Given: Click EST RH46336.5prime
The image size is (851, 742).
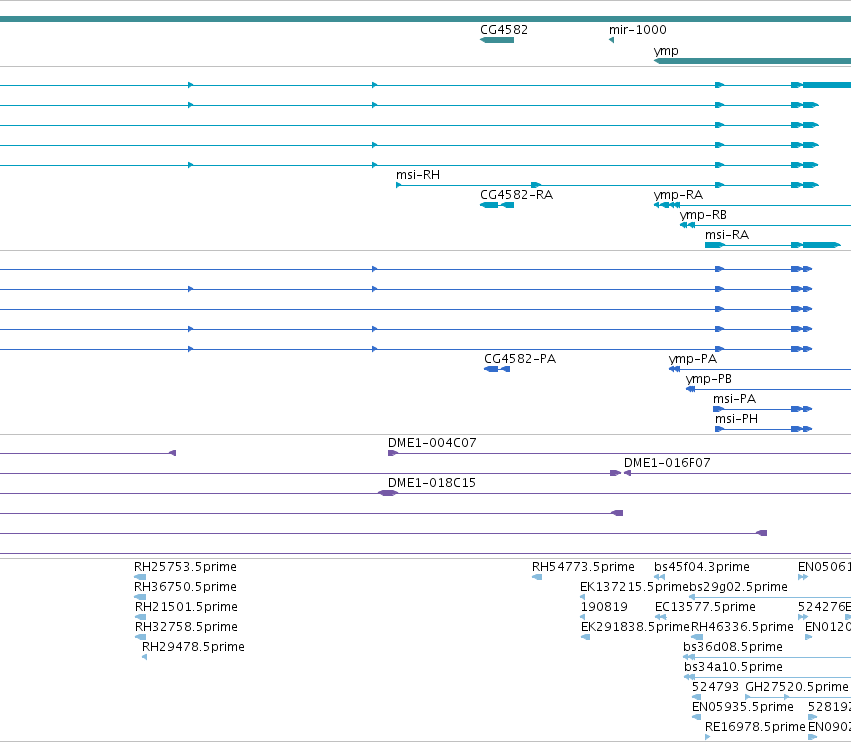Looking at the screenshot, I should 742,627.
